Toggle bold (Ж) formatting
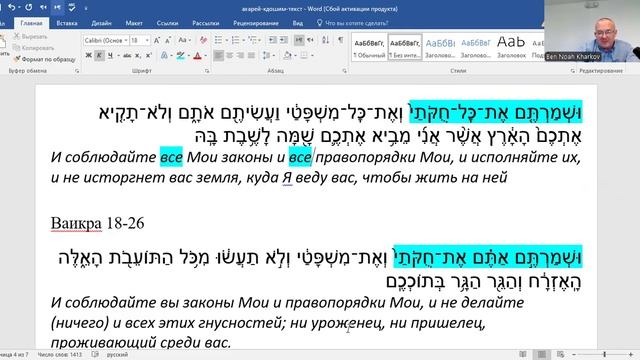The image size is (640, 360). pos(89,55)
